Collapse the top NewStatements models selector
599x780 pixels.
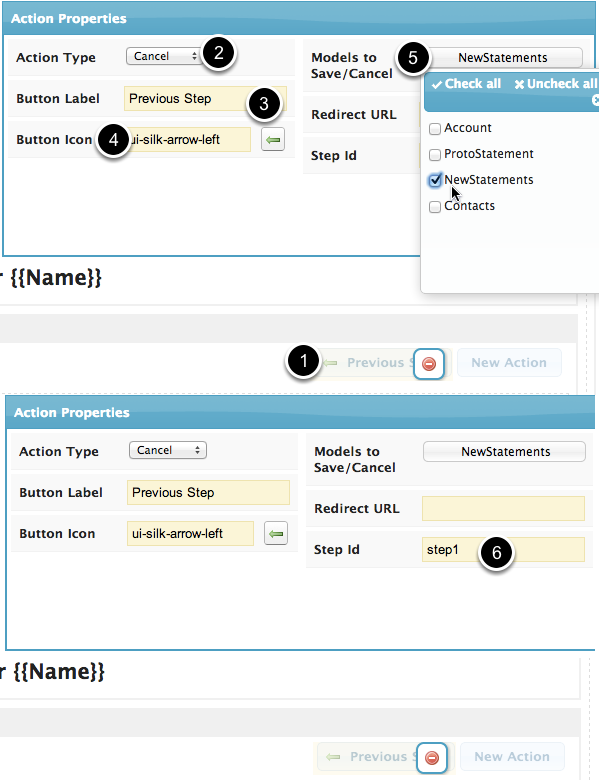tap(502, 58)
